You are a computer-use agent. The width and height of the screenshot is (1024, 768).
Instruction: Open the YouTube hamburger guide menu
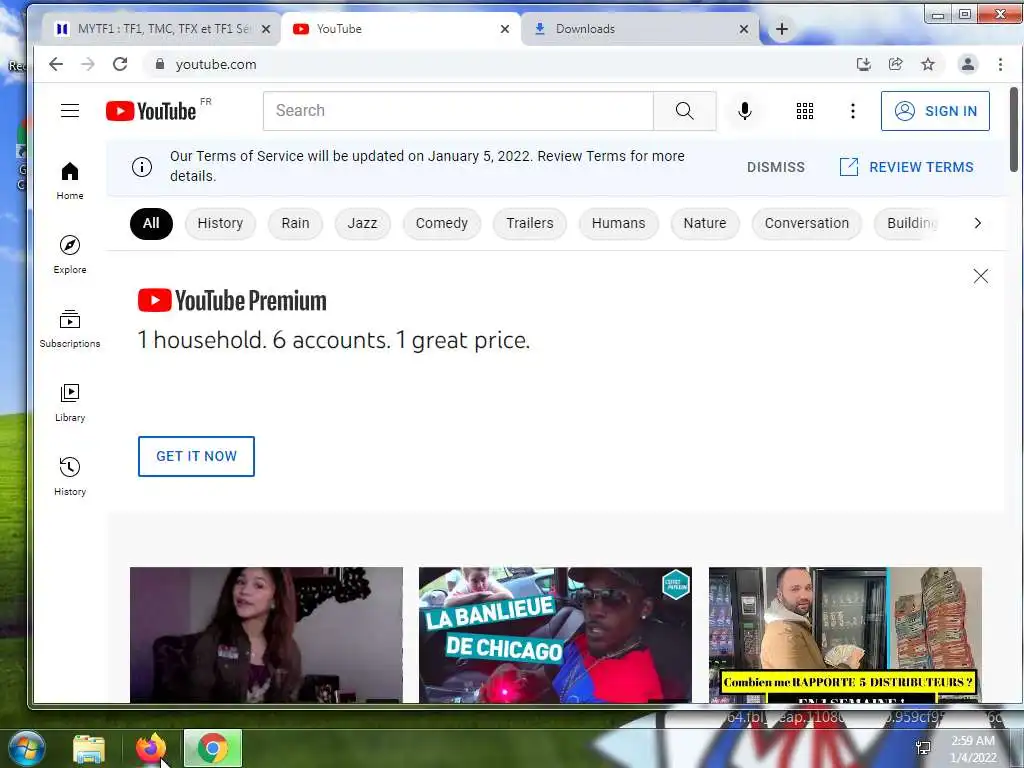(70, 110)
